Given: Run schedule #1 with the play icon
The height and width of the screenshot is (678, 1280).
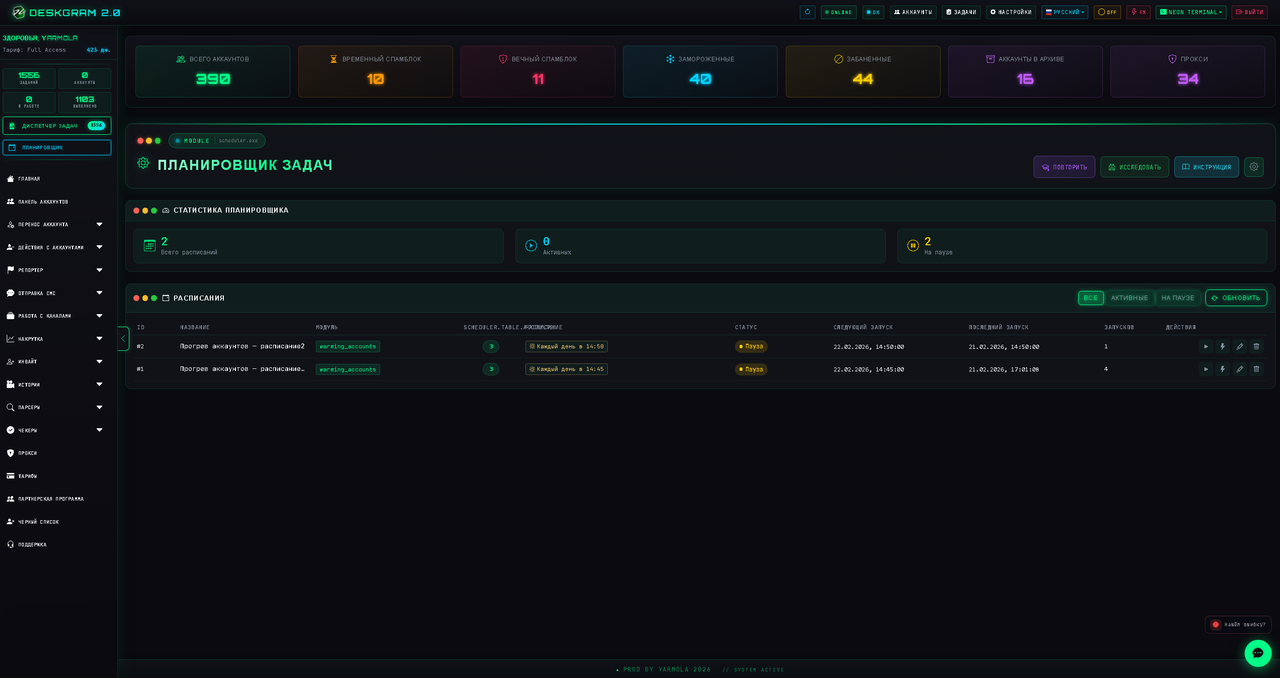Looking at the screenshot, I should point(1206,369).
